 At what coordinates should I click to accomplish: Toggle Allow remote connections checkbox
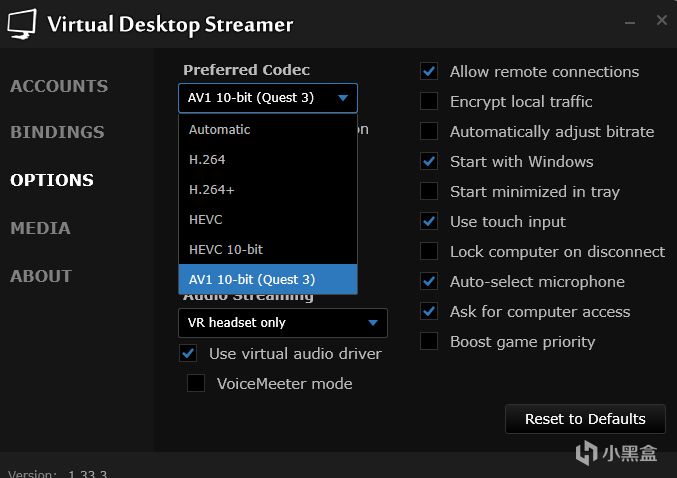429,72
